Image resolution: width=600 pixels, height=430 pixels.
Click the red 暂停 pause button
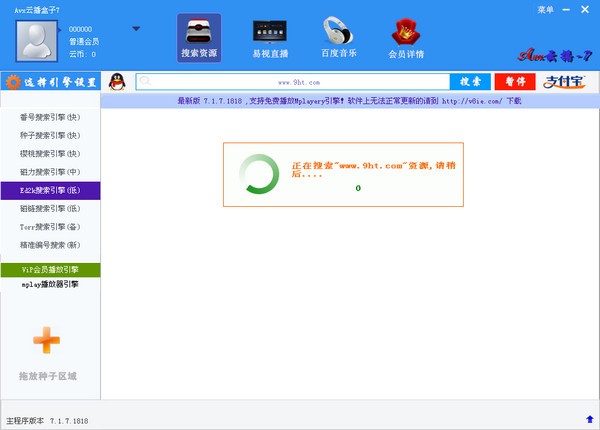pyautogui.click(x=515, y=82)
